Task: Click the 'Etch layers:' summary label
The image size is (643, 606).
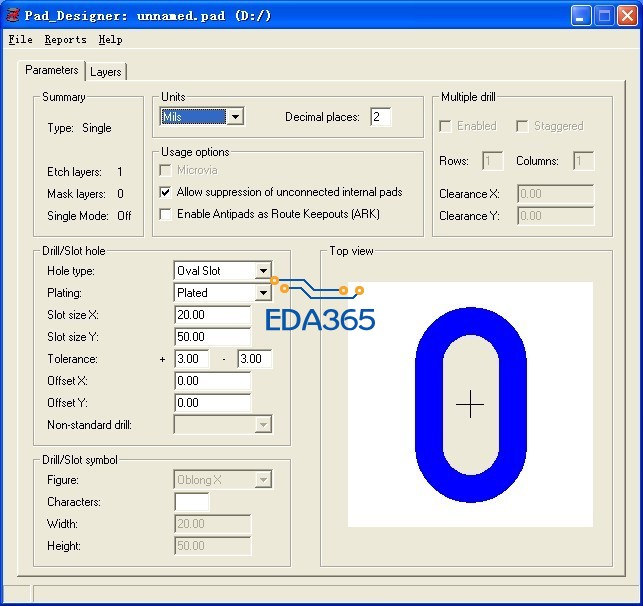Action: tap(74, 172)
